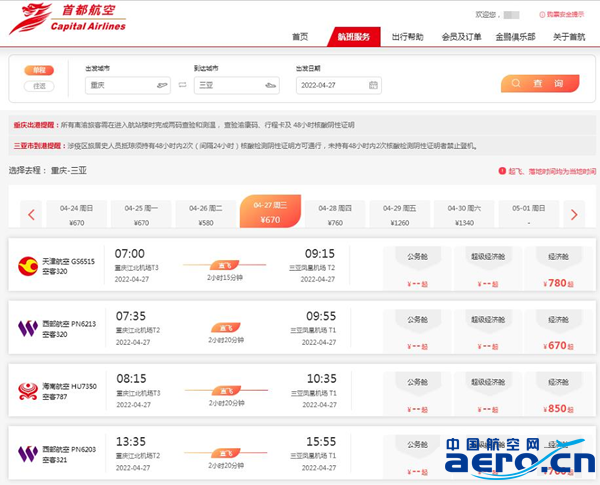Image resolution: width=600 pixels, height=485 pixels.
Task: Select the 05-01 周日 date tab
Action: click(529, 215)
